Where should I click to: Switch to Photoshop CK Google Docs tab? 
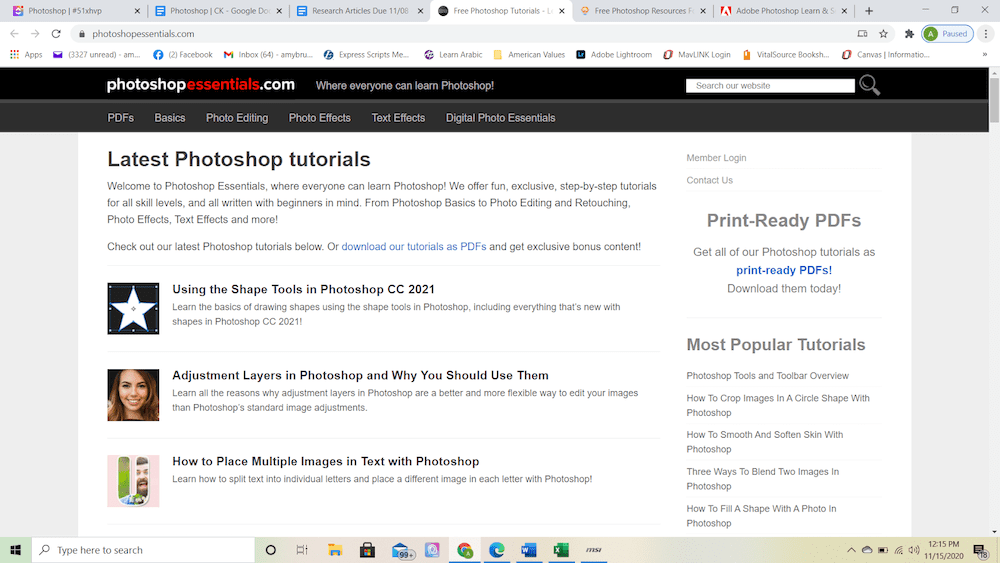[x=219, y=11]
